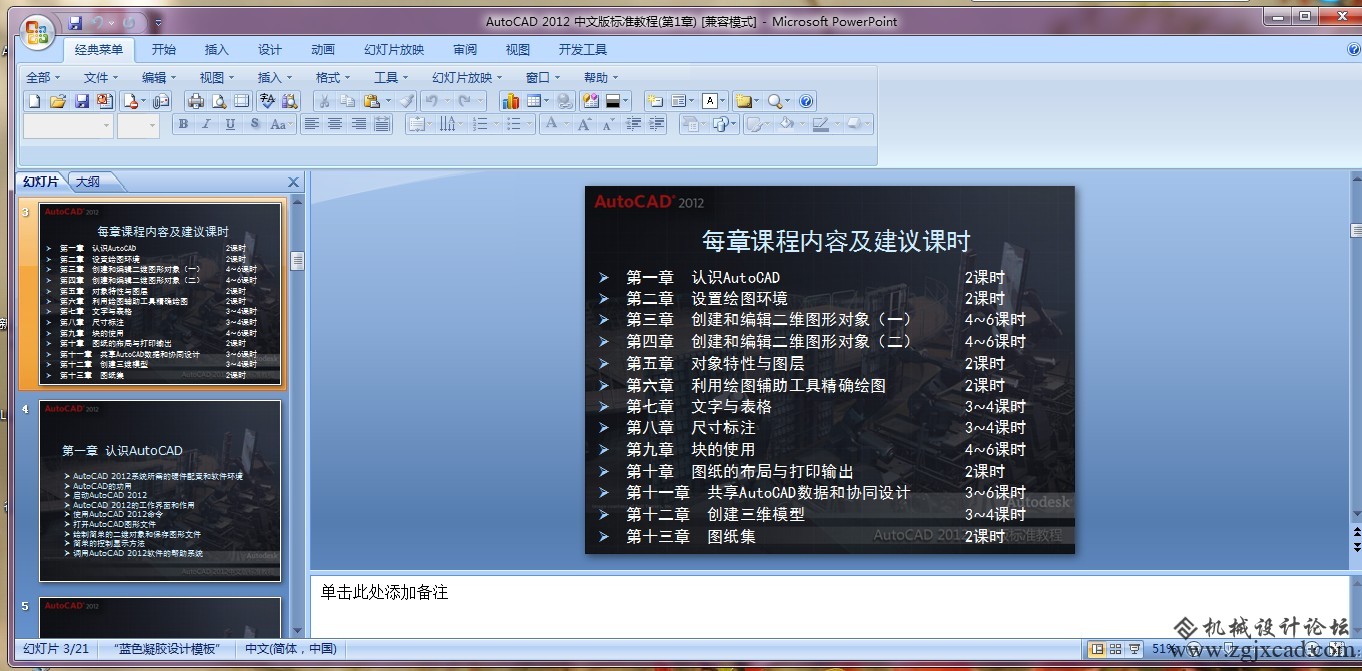This screenshot has height=671, width=1362.
Task: Switch to the 开发工具 ribbon tab
Action: click(x=583, y=49)
